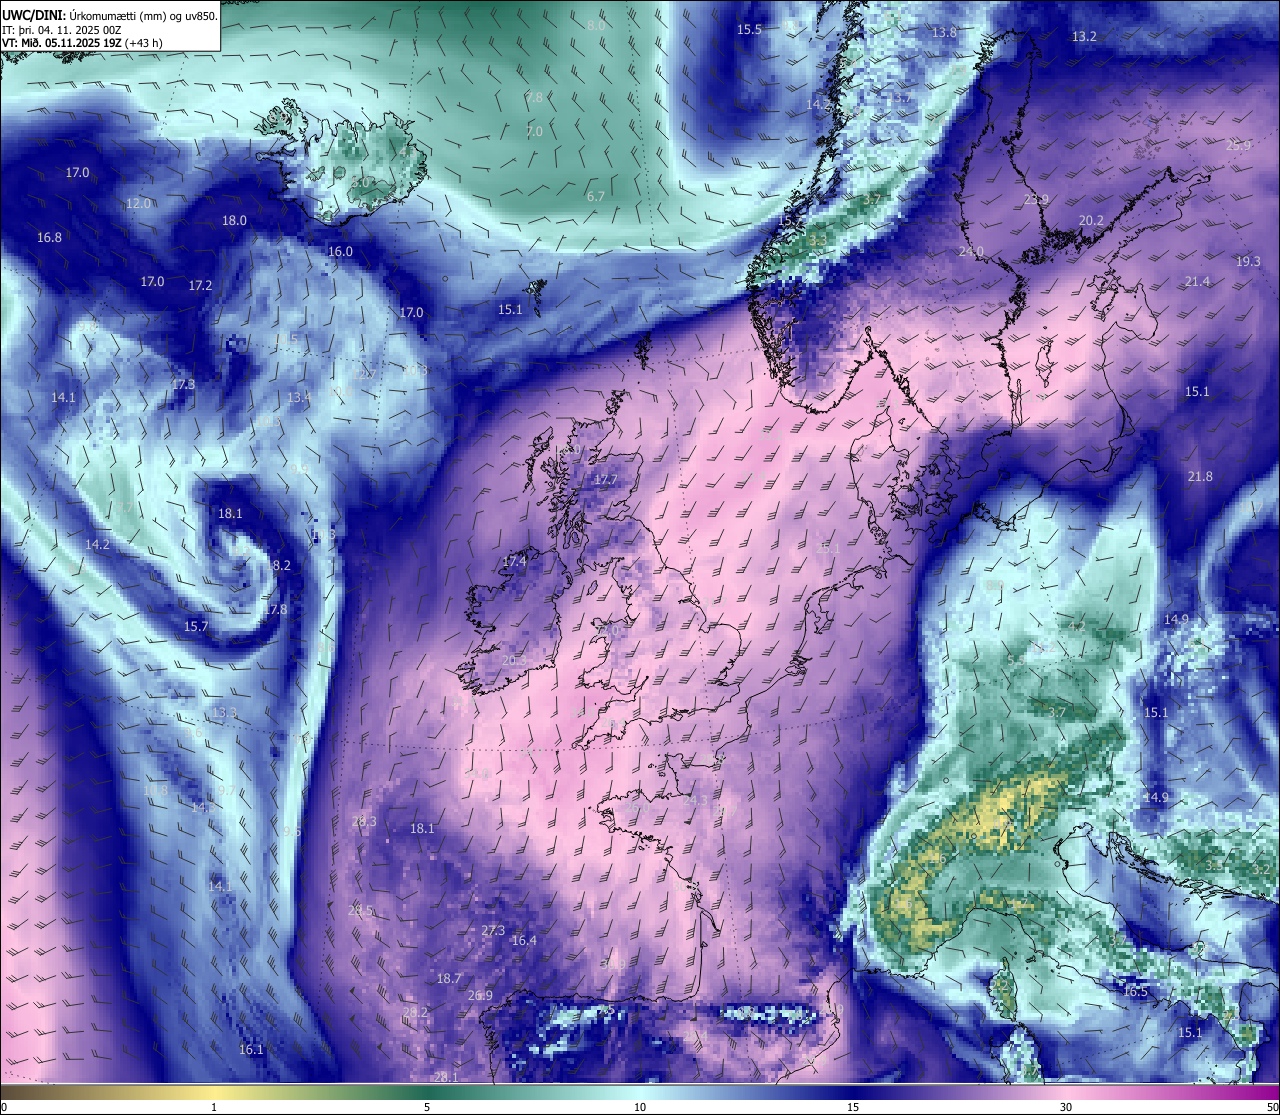Click the map value label "17.7"
Image resolution: width=1280 pixels, height=1115 pixels.
point(605,481)
